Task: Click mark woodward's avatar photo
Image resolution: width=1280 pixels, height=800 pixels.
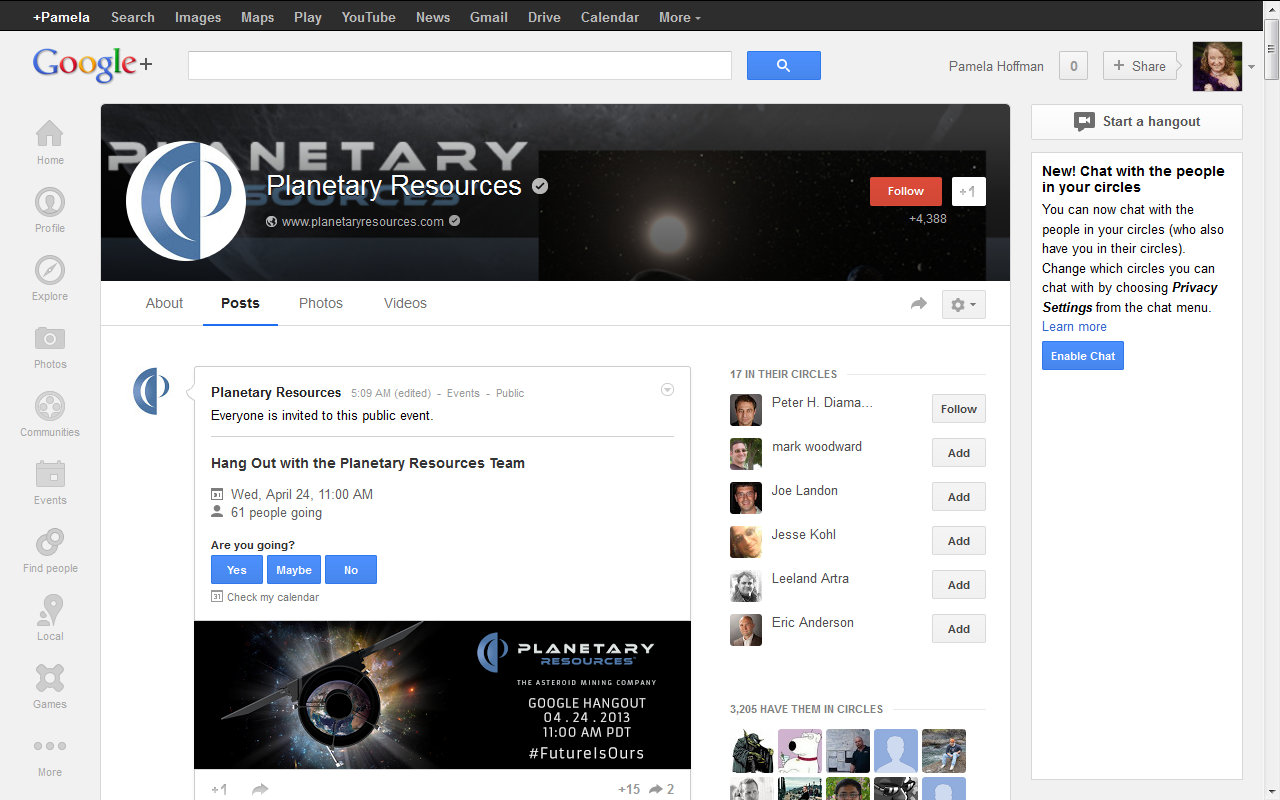Action: 746,454
